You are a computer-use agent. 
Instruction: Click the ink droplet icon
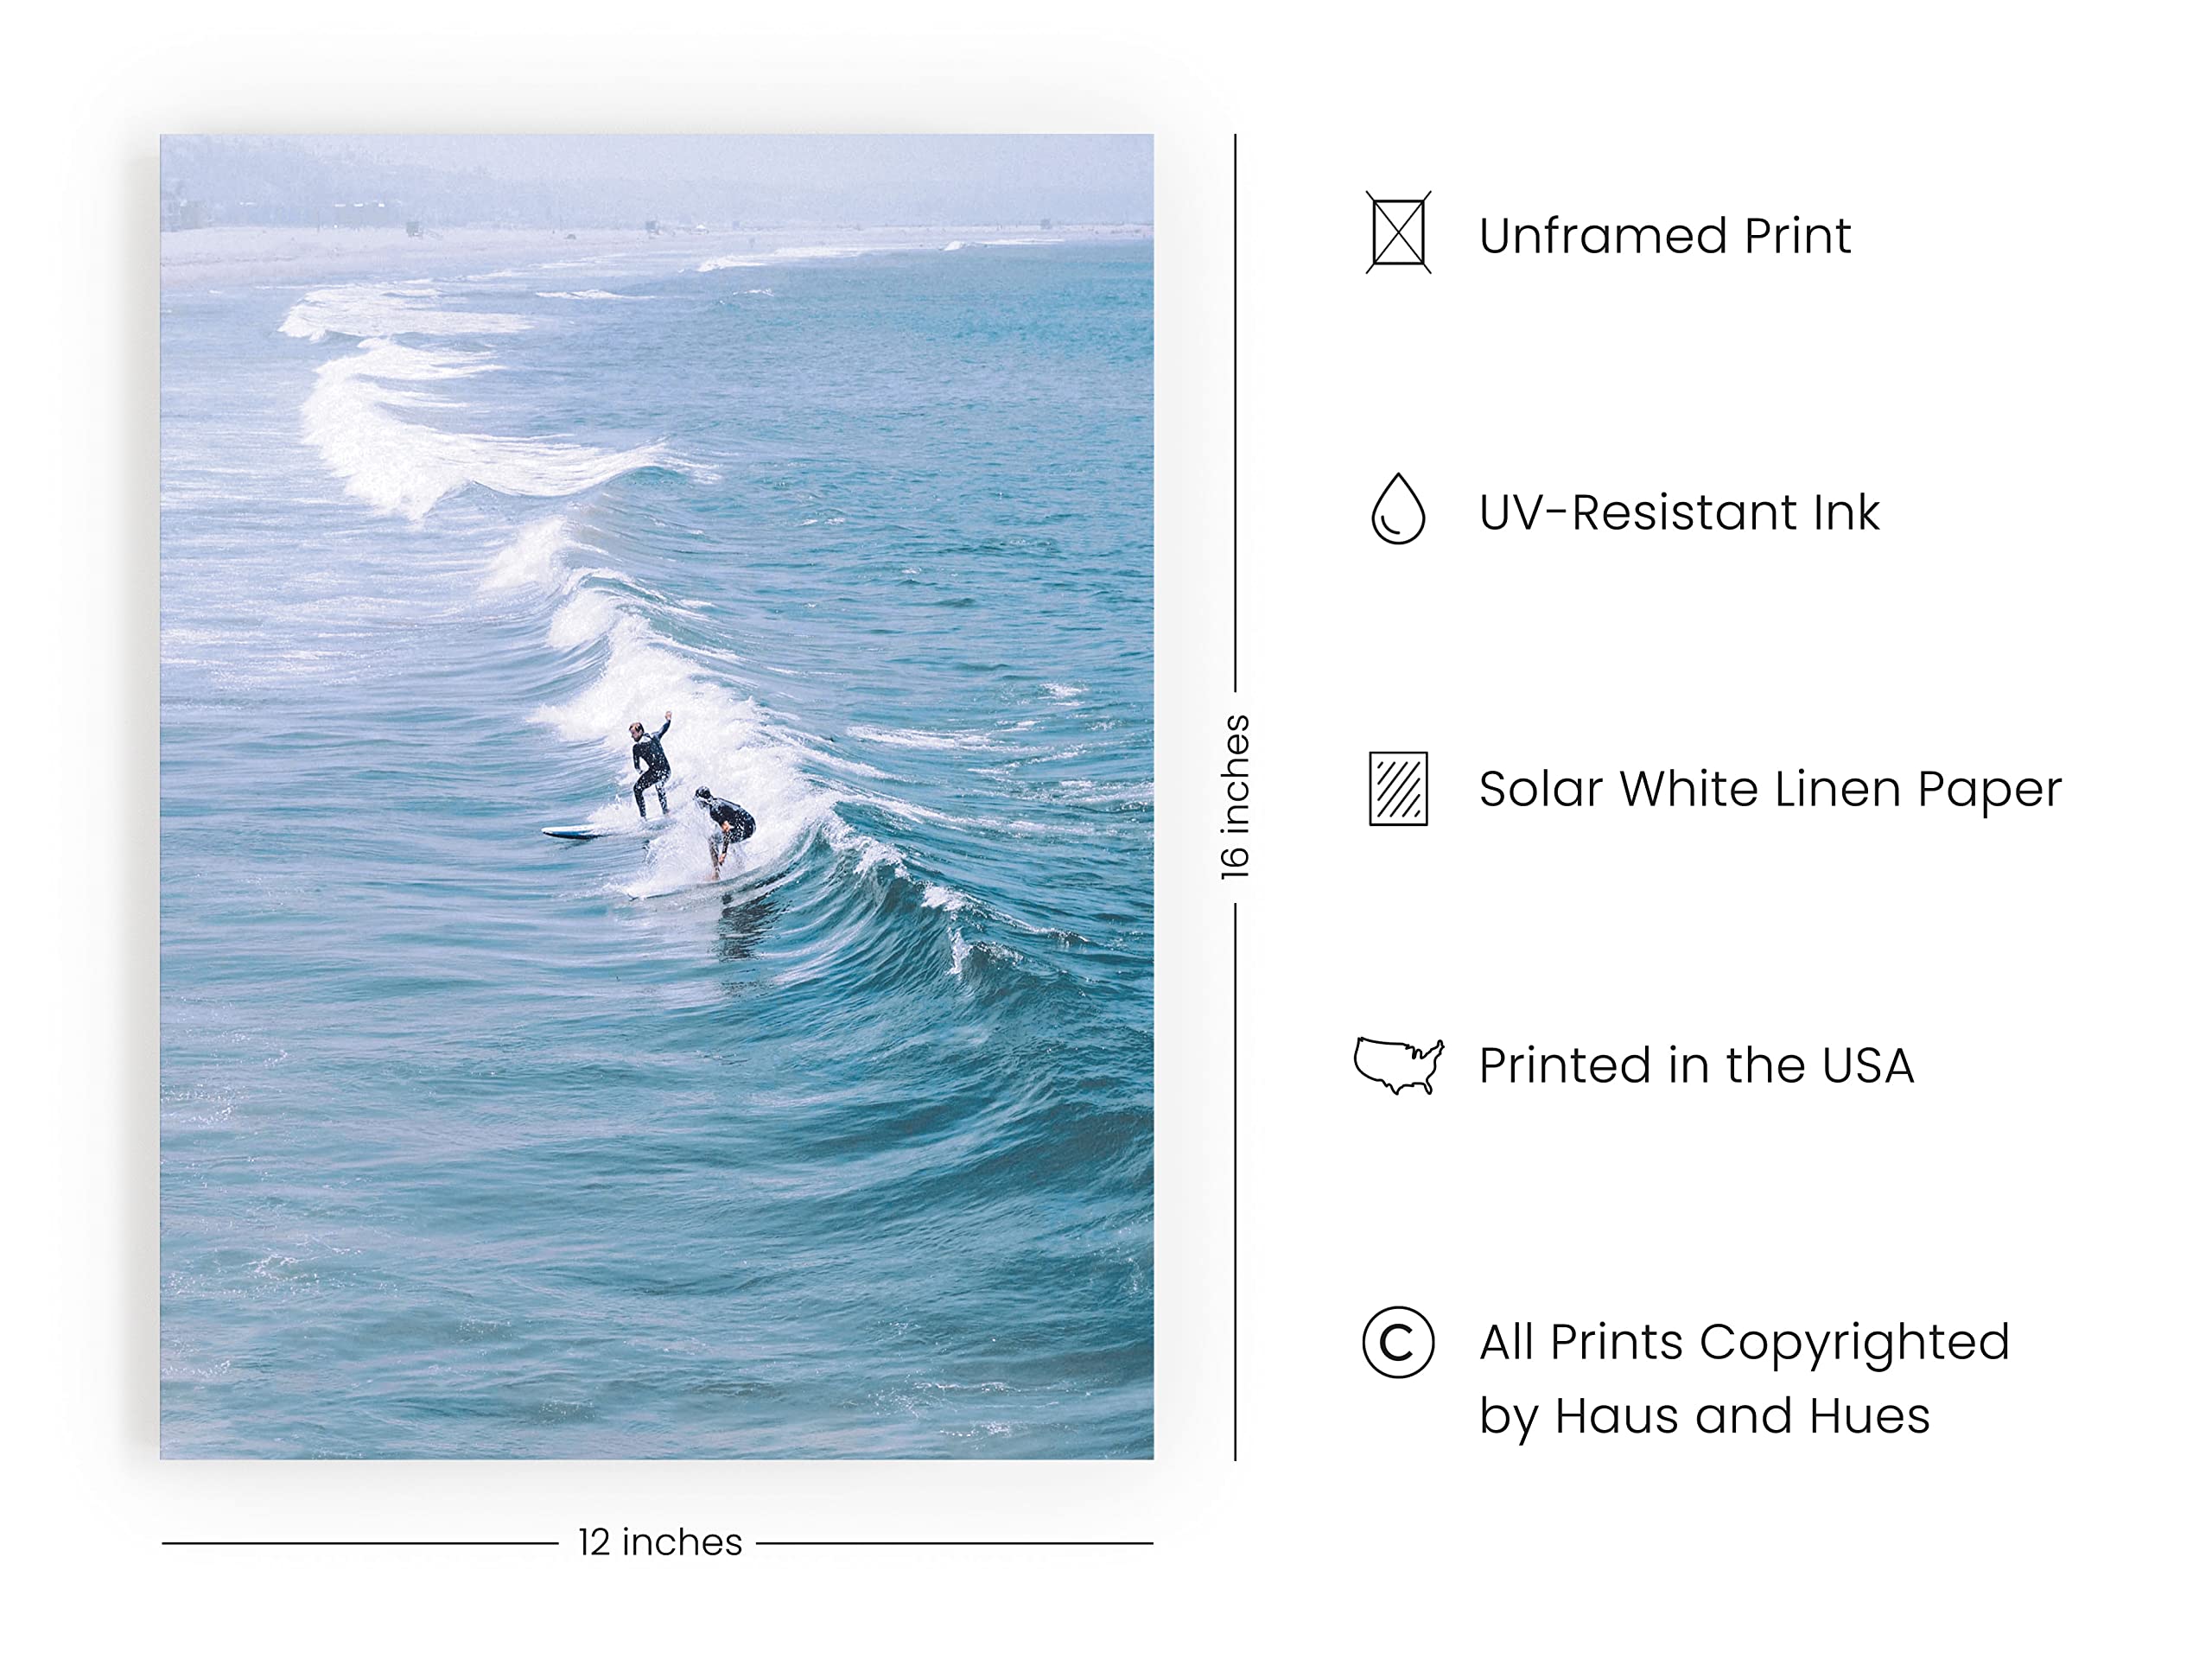coord(1398,508)
